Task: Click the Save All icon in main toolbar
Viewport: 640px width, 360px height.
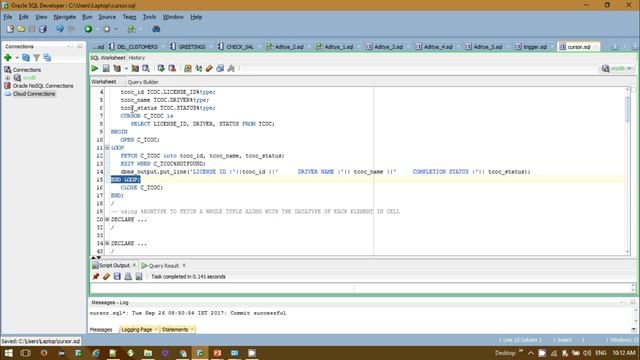Action: pos(43,29)
